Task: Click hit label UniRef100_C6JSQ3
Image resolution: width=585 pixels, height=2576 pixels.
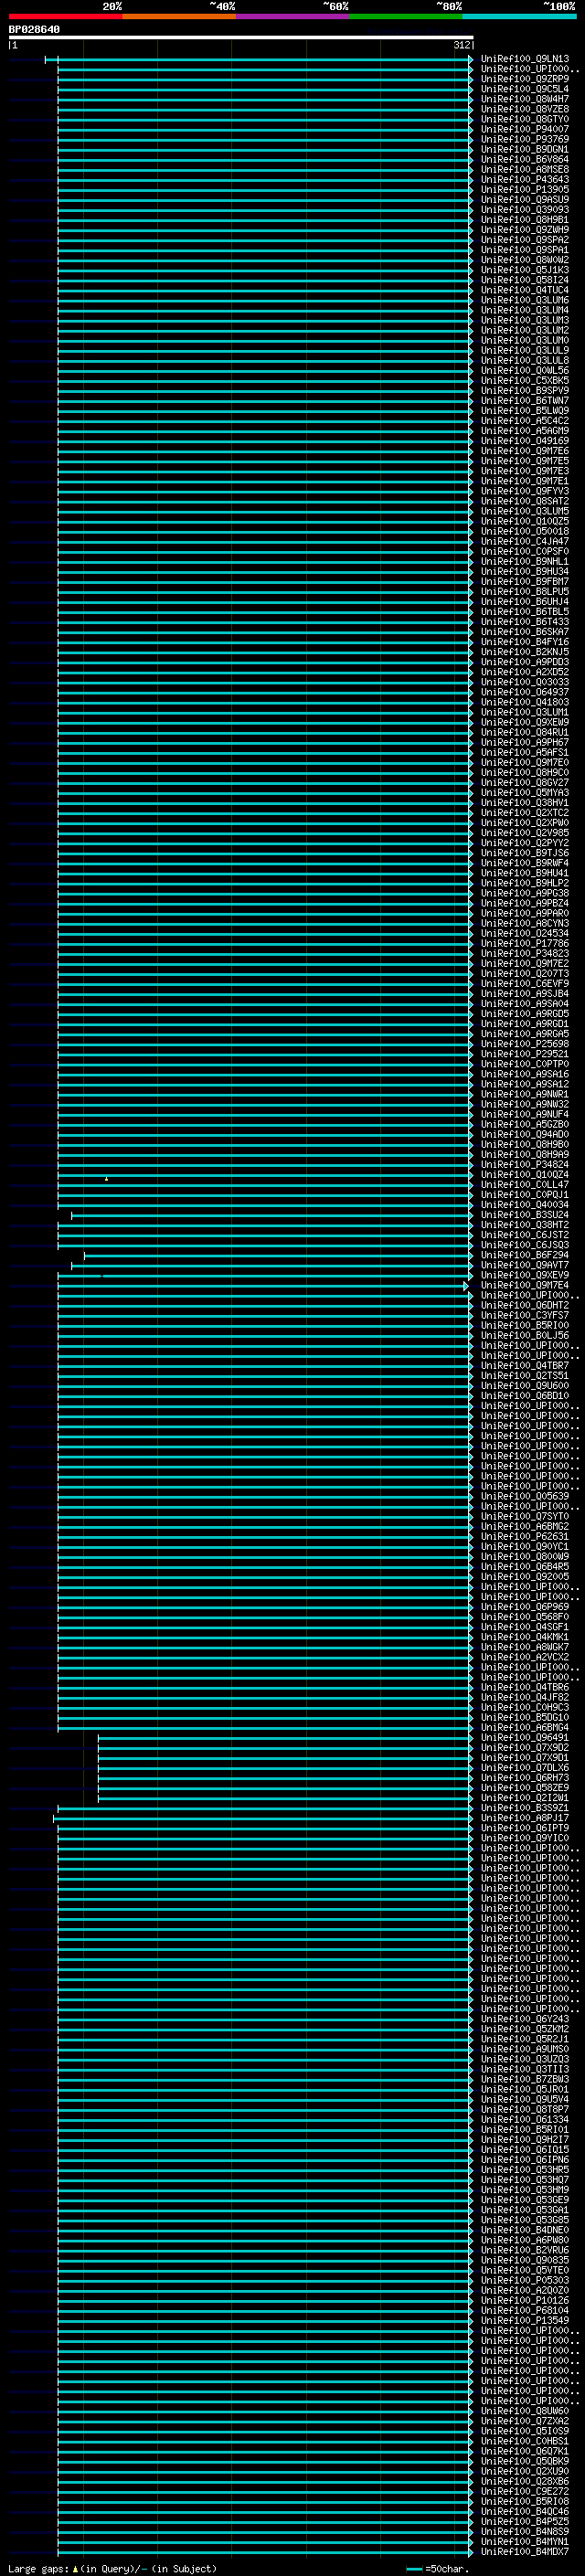Action: coord(524,1245)
